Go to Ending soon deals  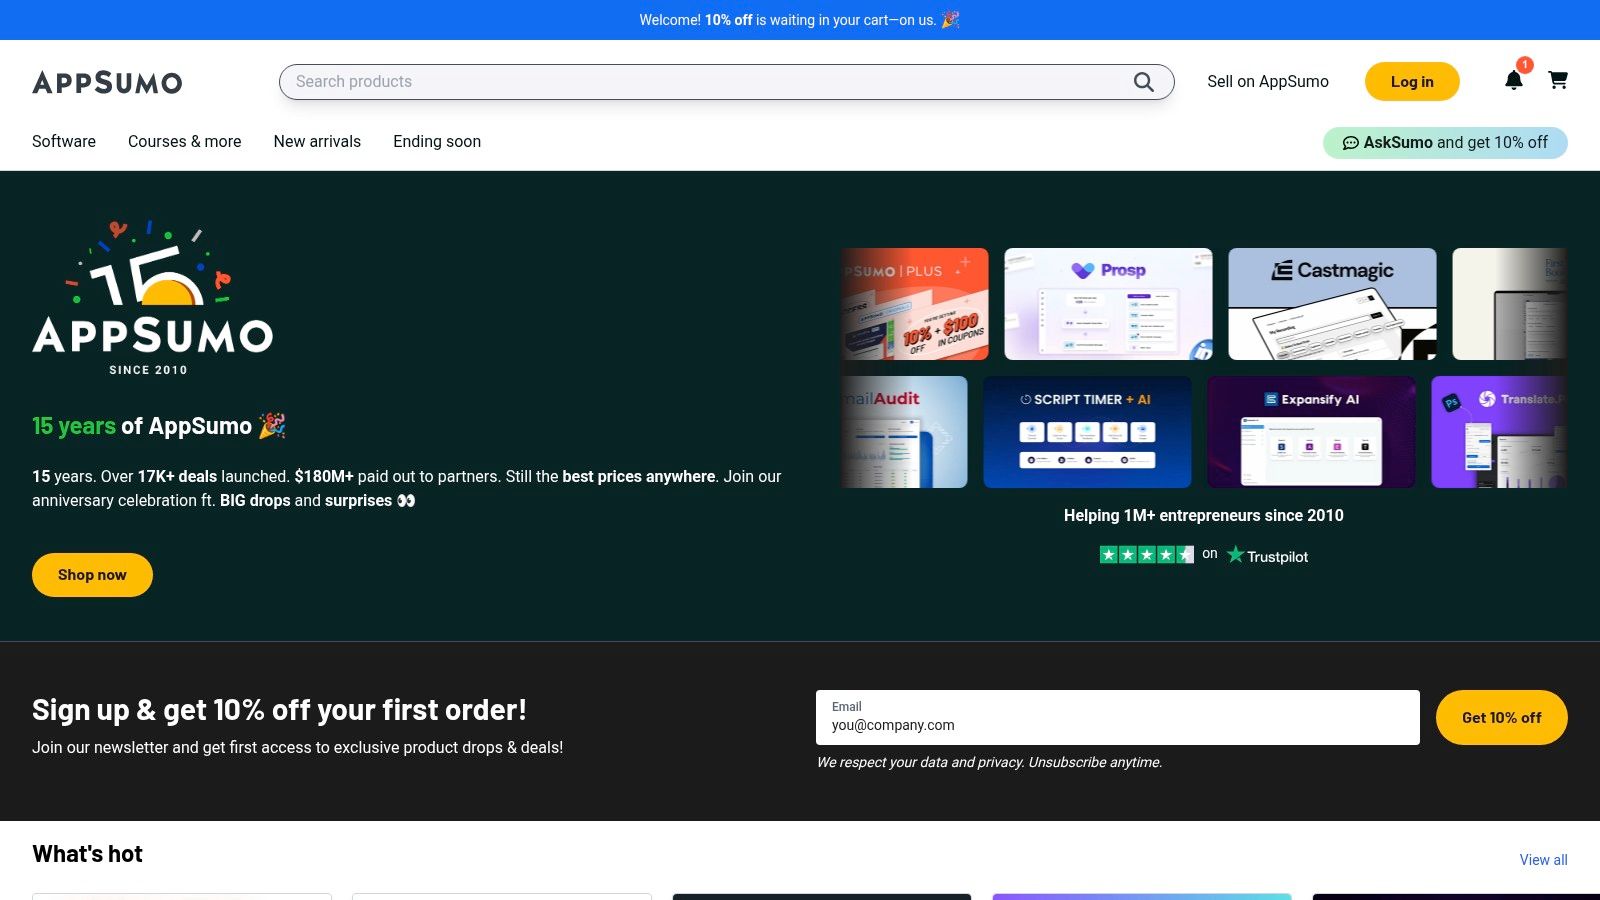tap(437, 141)
